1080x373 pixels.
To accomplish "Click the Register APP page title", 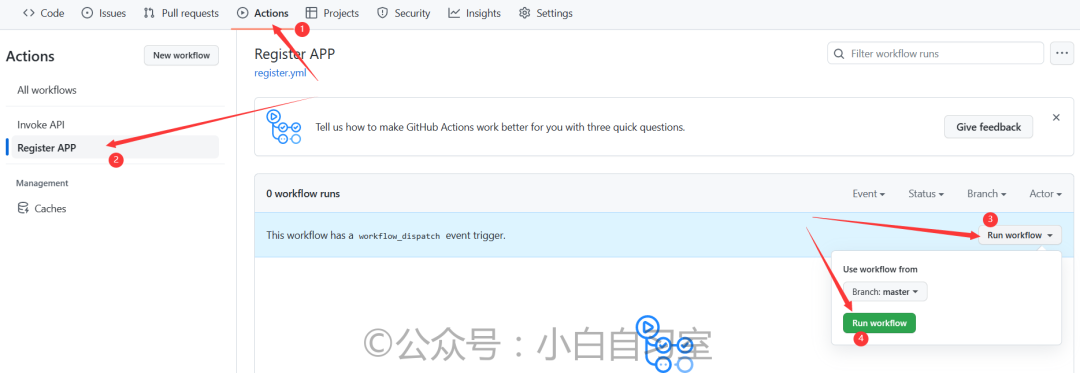I will 295,54.
